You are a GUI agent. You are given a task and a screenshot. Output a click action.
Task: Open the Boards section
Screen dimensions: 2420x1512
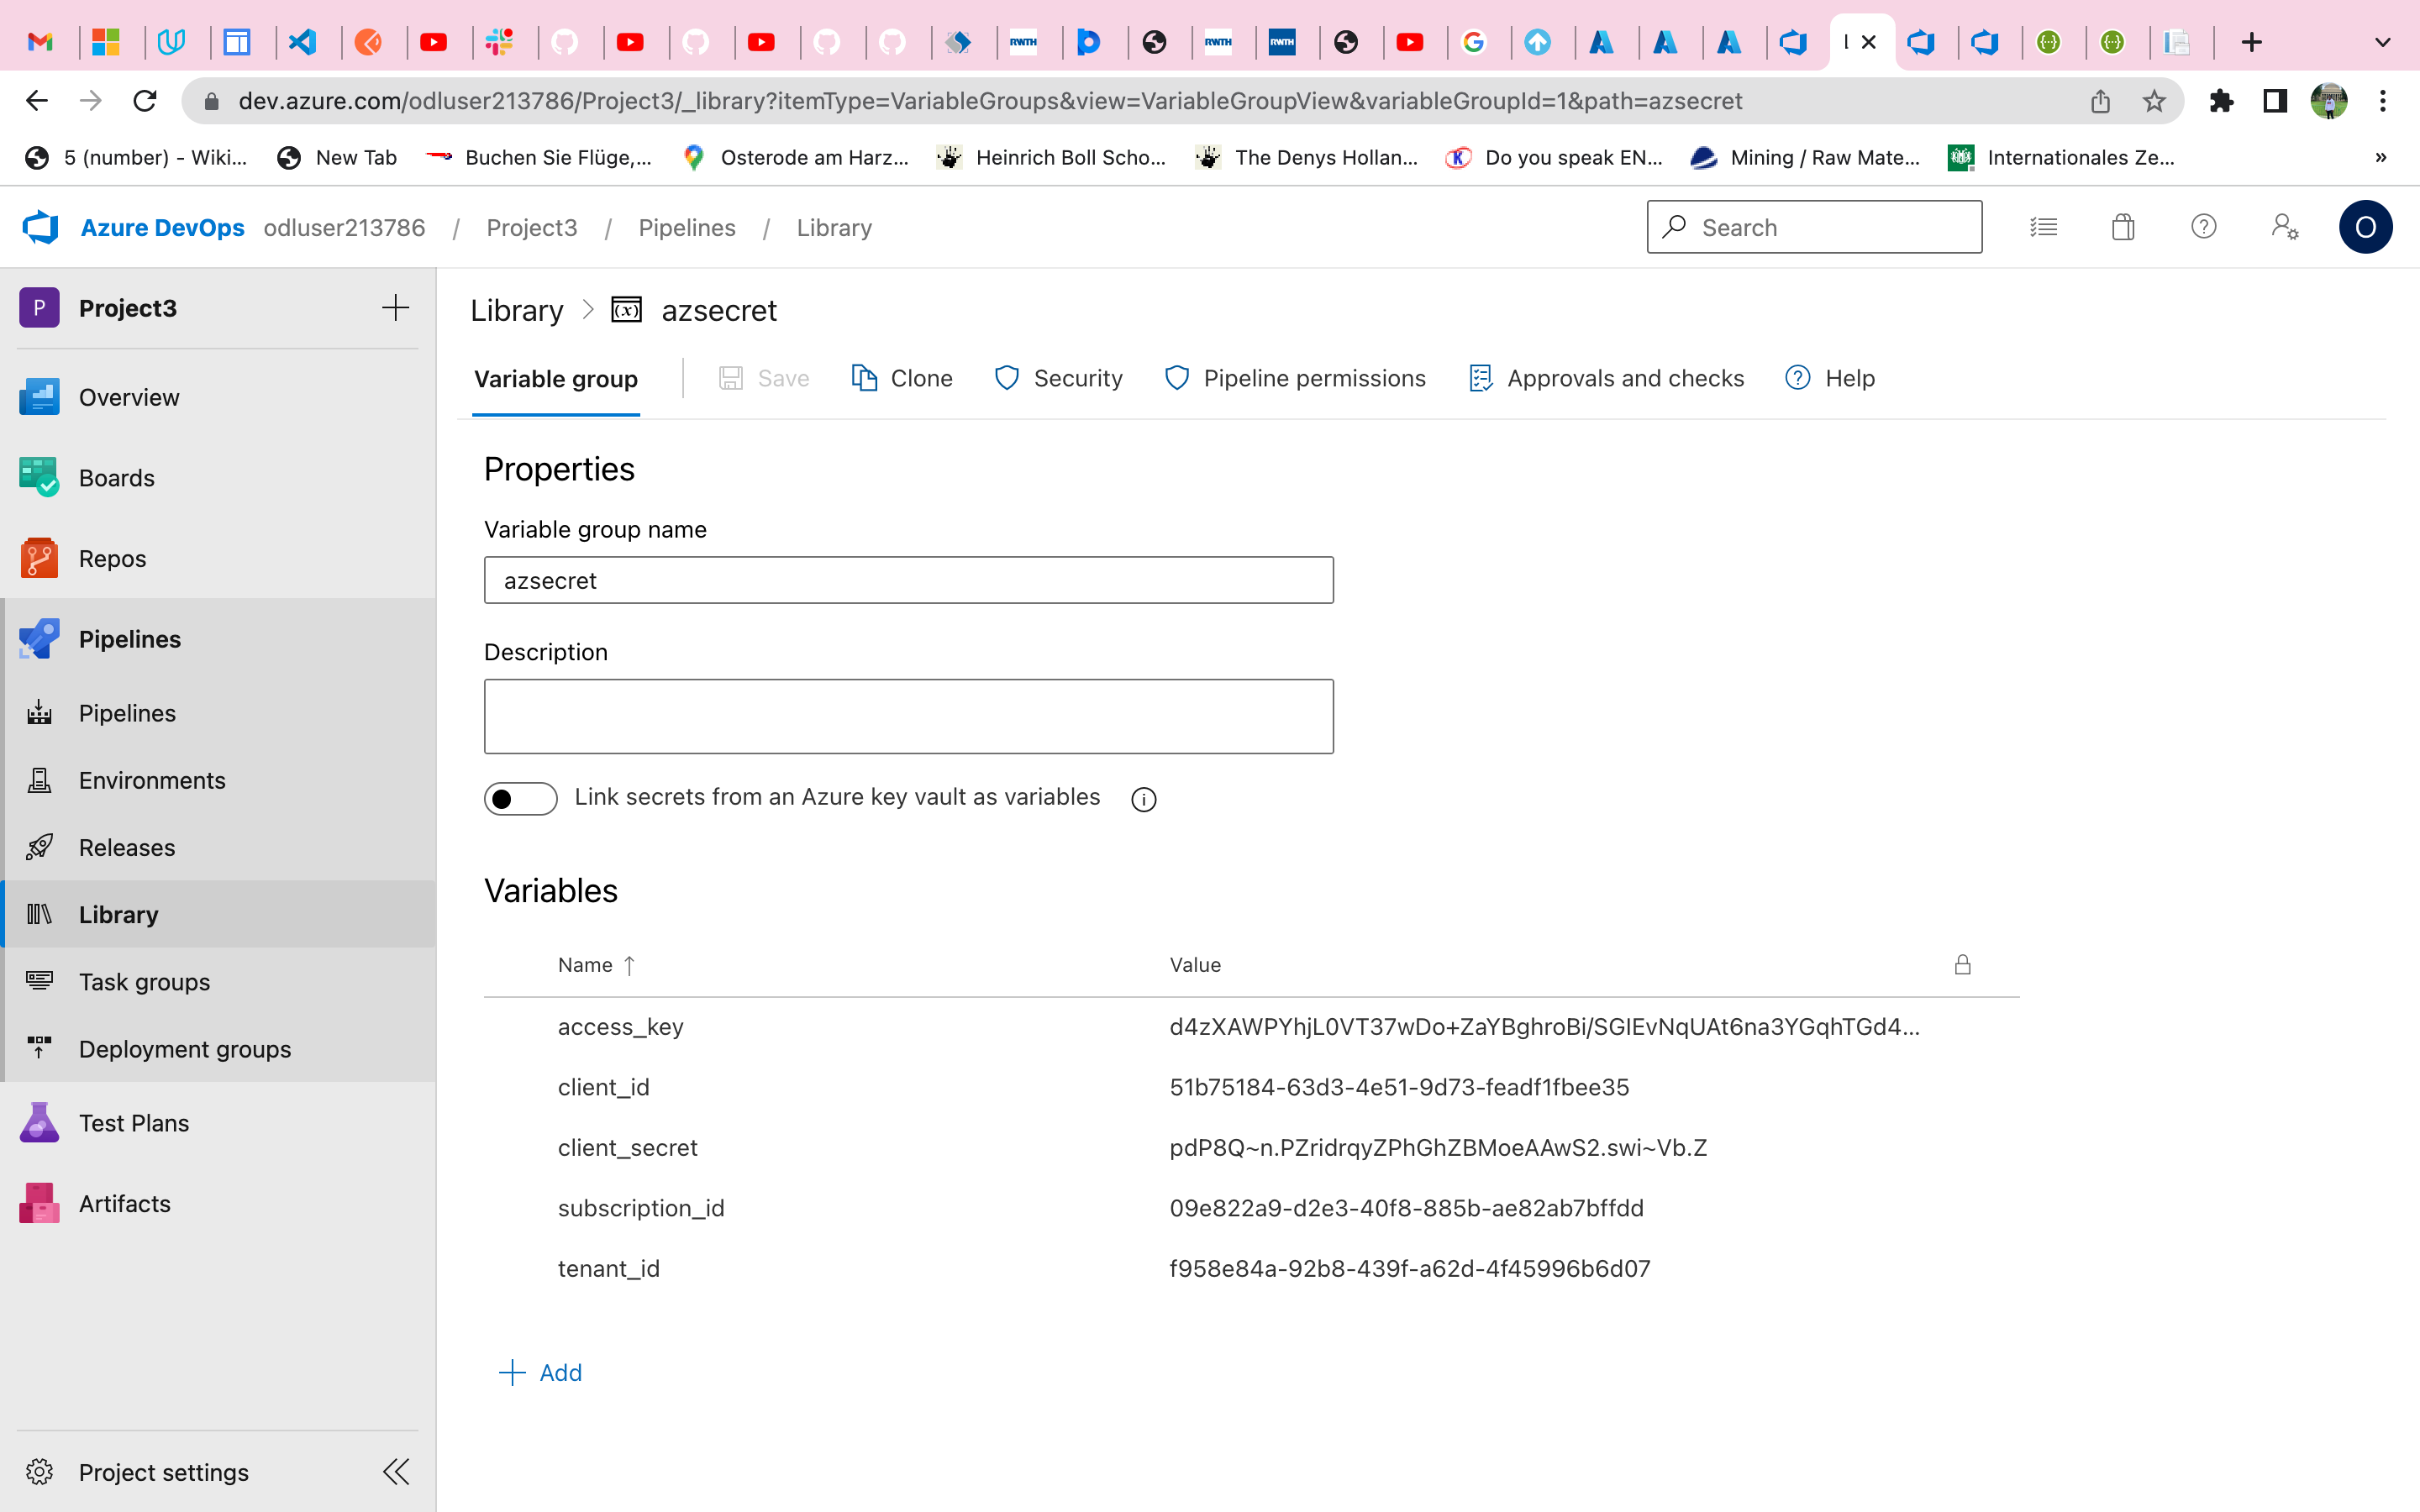click(117, 477)
